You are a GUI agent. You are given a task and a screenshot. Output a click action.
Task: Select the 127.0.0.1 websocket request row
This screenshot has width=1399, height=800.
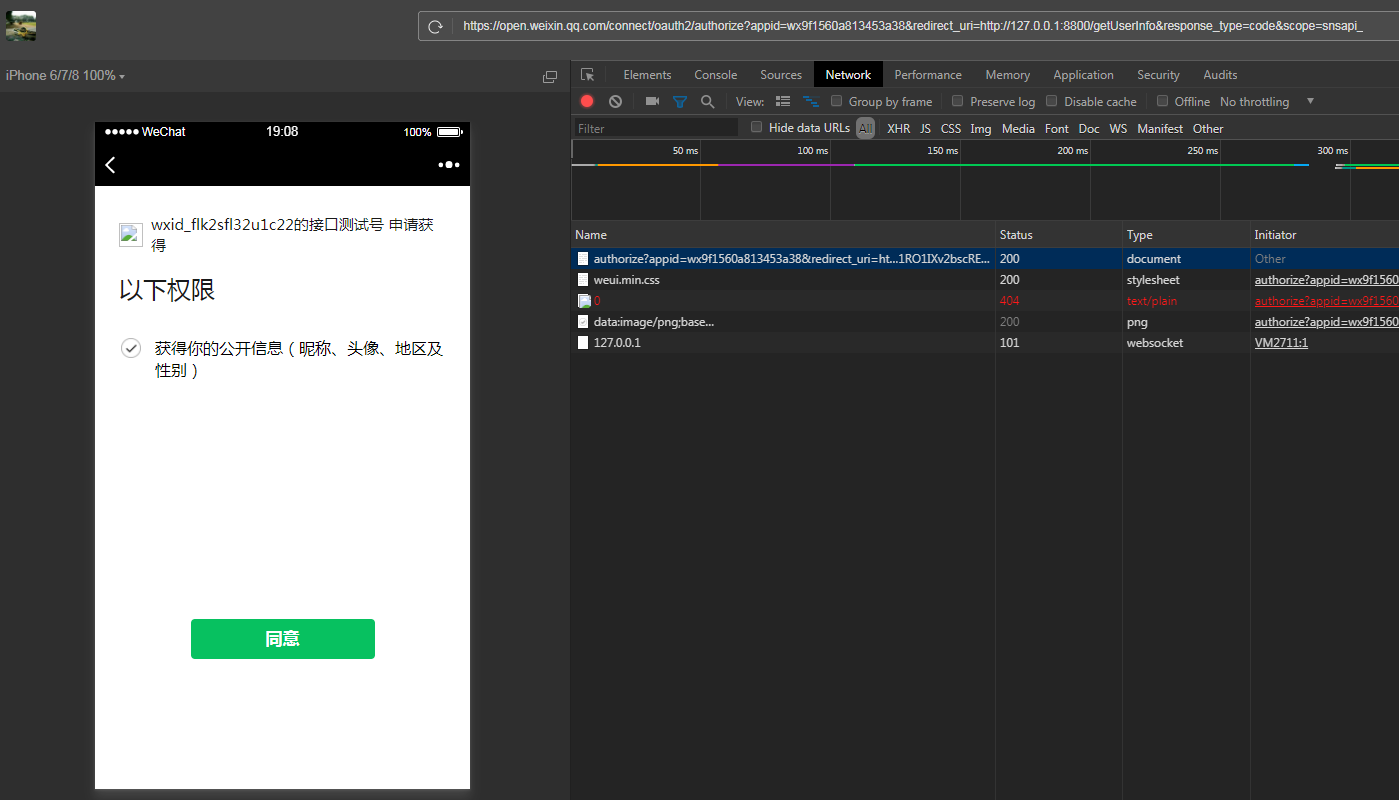pyautogui.click(x=985, y=343)
